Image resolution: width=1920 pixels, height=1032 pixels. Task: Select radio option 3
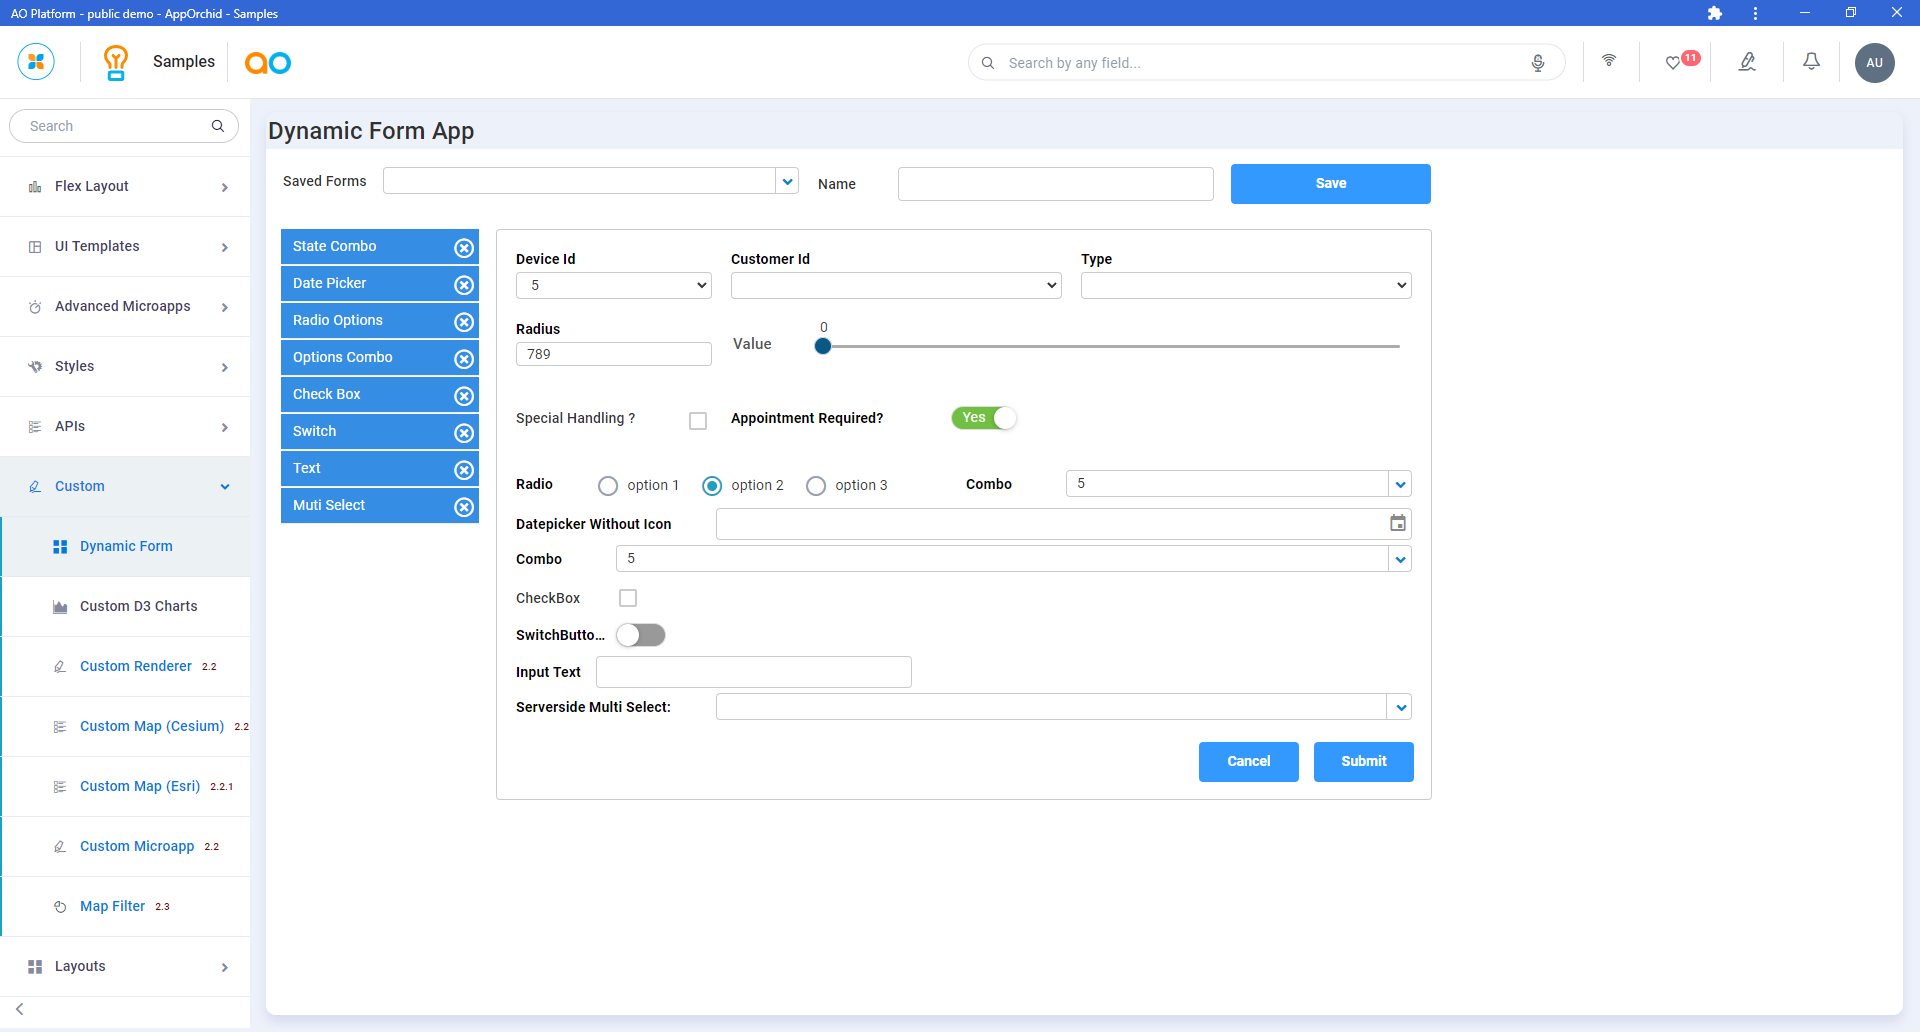(816, 486)
